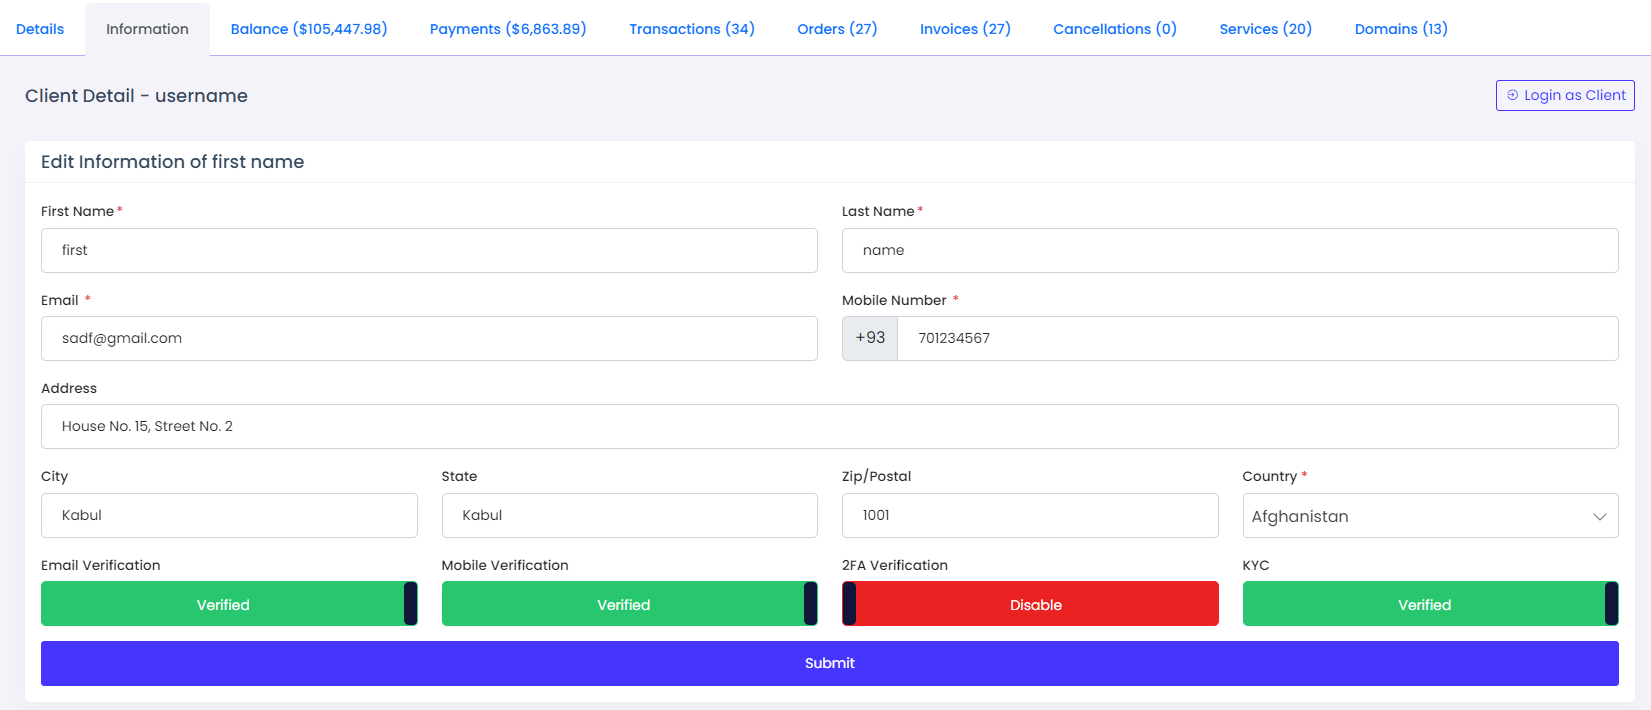Image resolution: width=1651 pixels, height=710 pixels.
Task: Select the Invoices (27) tab
Action: click(x=965, y=29)
